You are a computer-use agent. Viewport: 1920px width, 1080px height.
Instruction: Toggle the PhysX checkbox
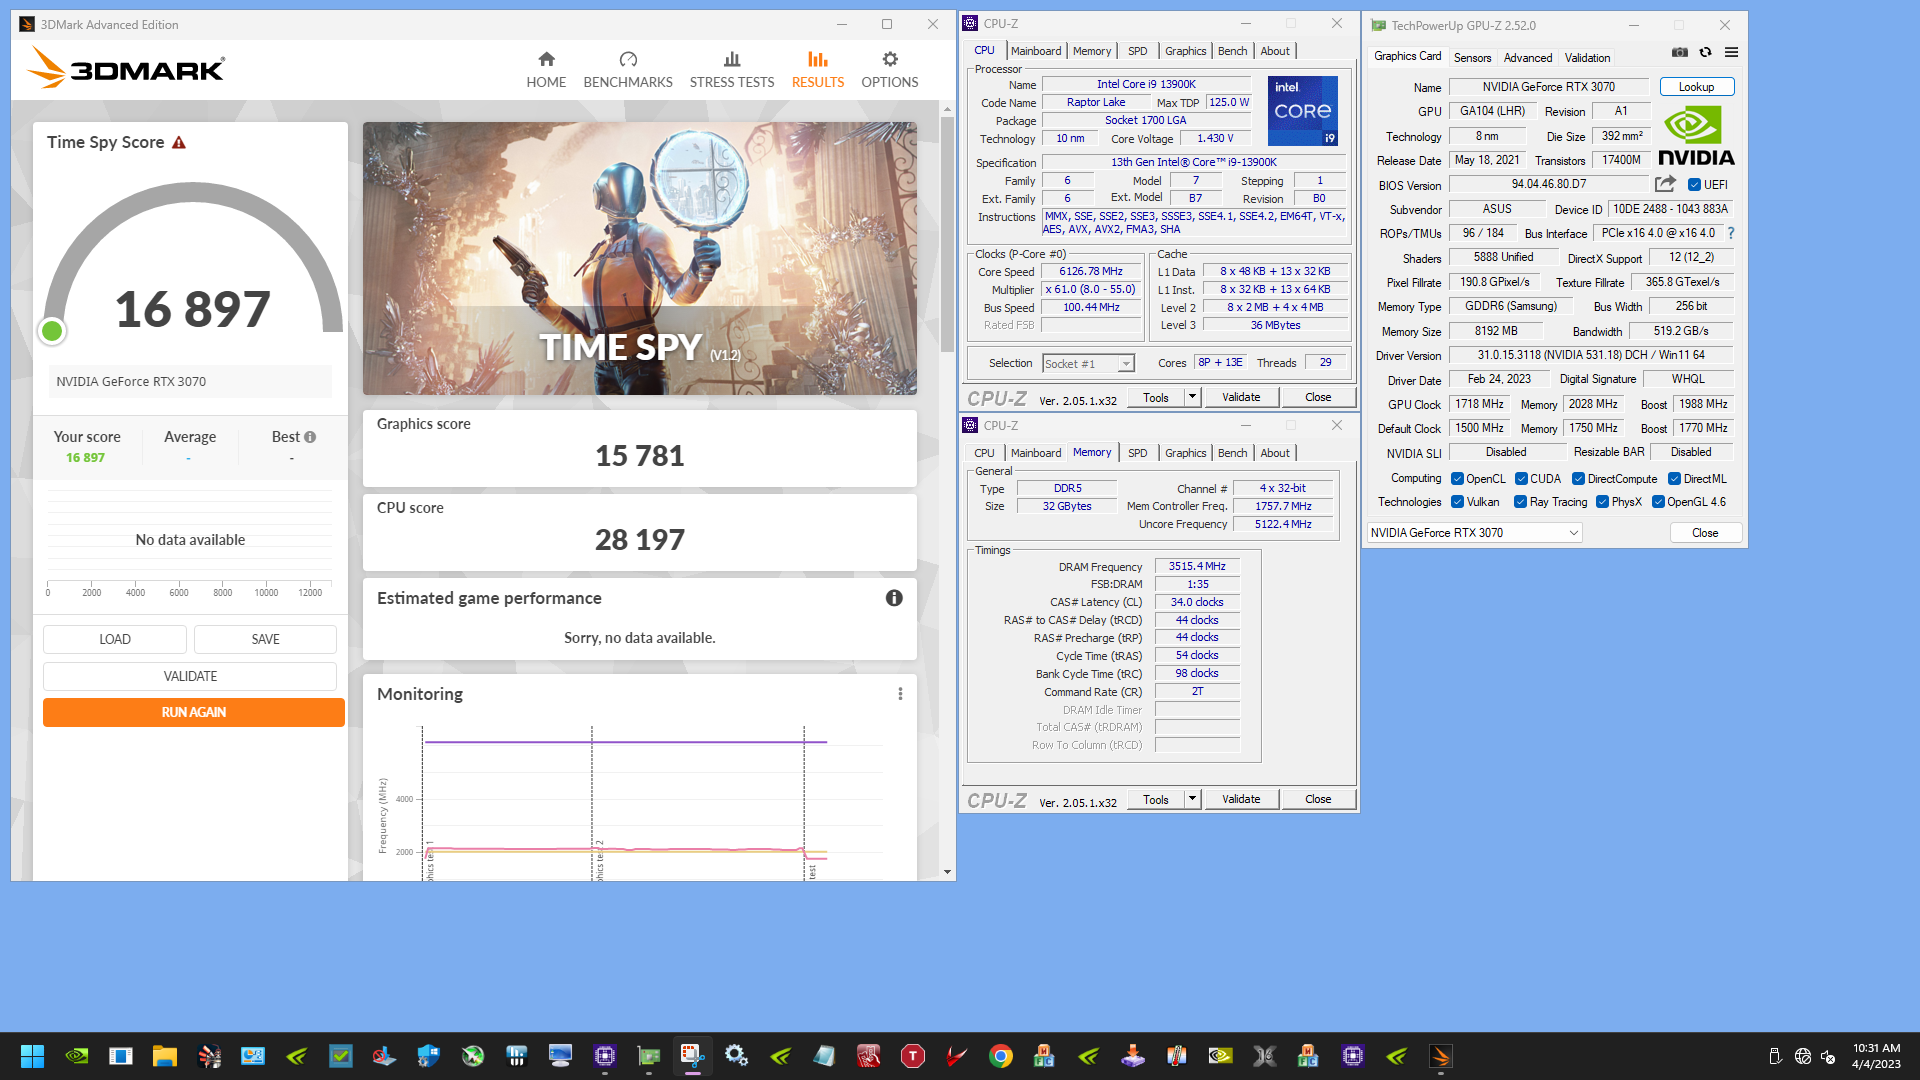tap(1602, 502)
